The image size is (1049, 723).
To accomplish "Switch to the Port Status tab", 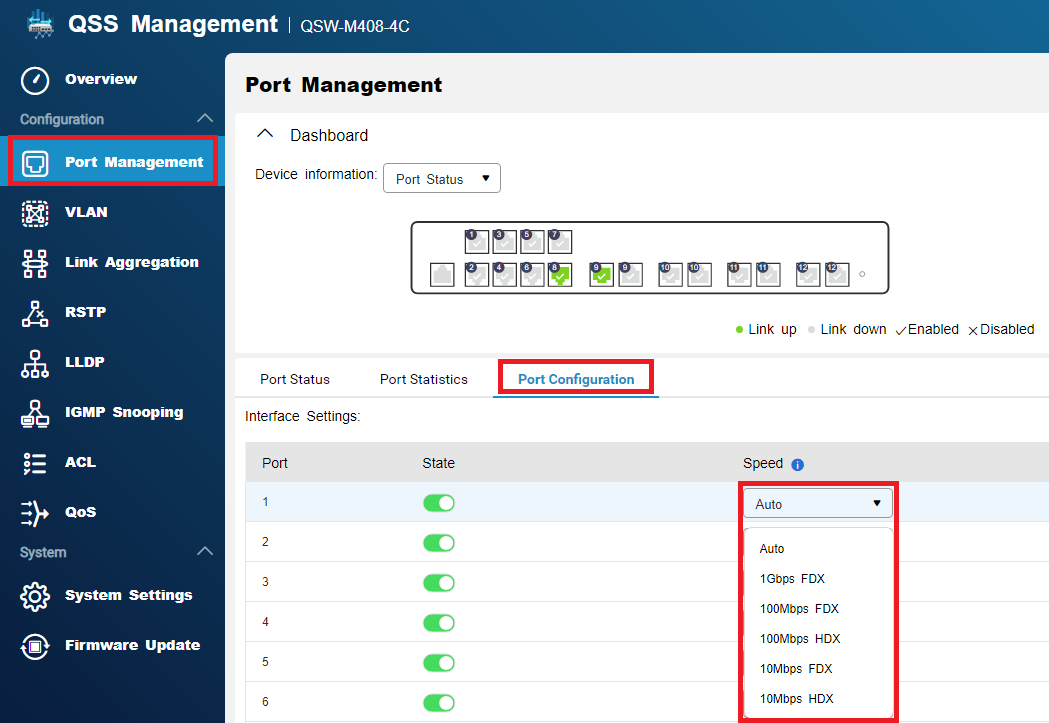I will click(294, 379).
